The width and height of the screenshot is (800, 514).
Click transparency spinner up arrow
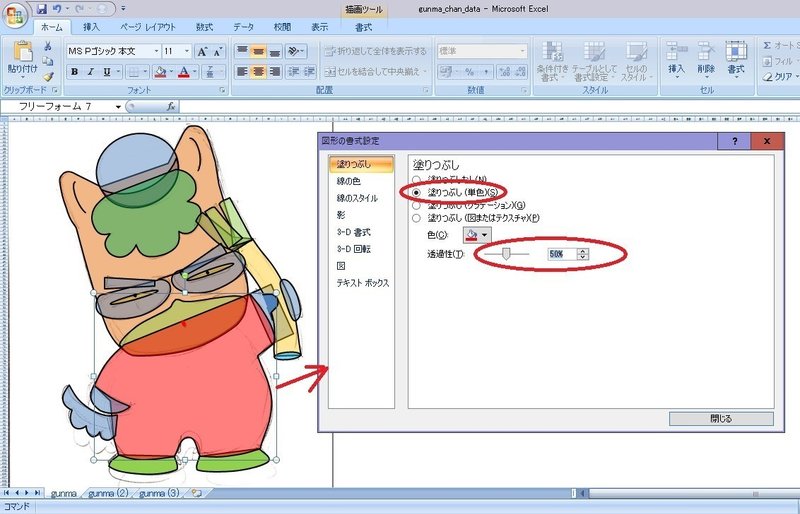(x=583, y=251)
